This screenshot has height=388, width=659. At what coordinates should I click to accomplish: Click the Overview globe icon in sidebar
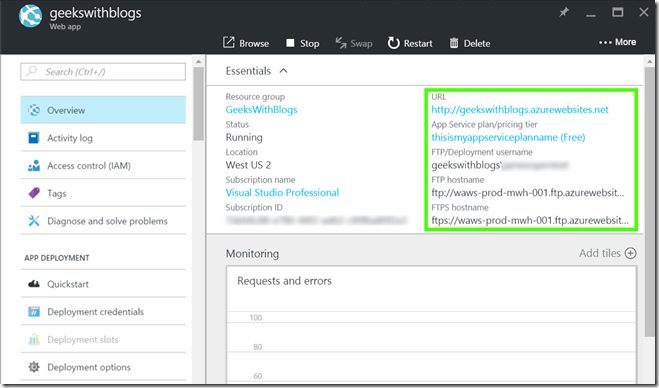click(x=34, y=110)
